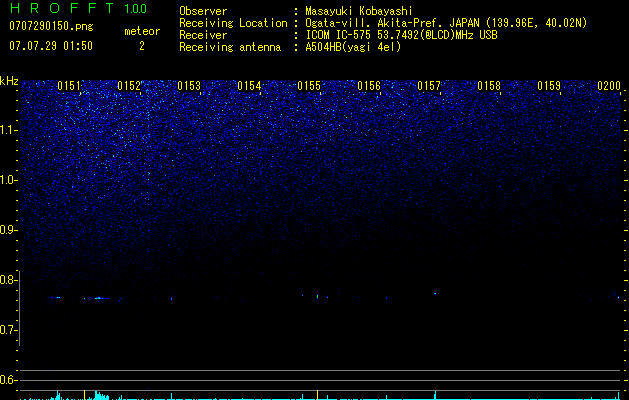Select the filename 0707290150.png
The width and height of the screenshot is (629, 400).
(x=51, y=26)
